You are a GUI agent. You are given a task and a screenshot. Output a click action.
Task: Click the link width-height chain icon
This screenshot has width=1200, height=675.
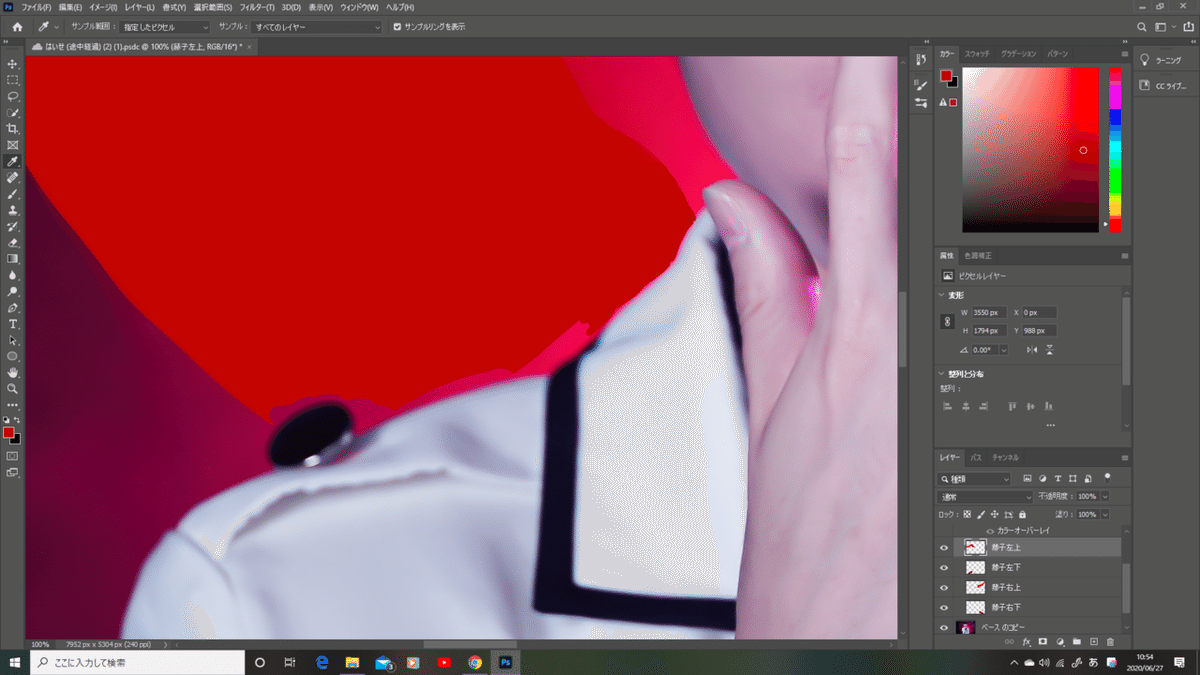947,322
